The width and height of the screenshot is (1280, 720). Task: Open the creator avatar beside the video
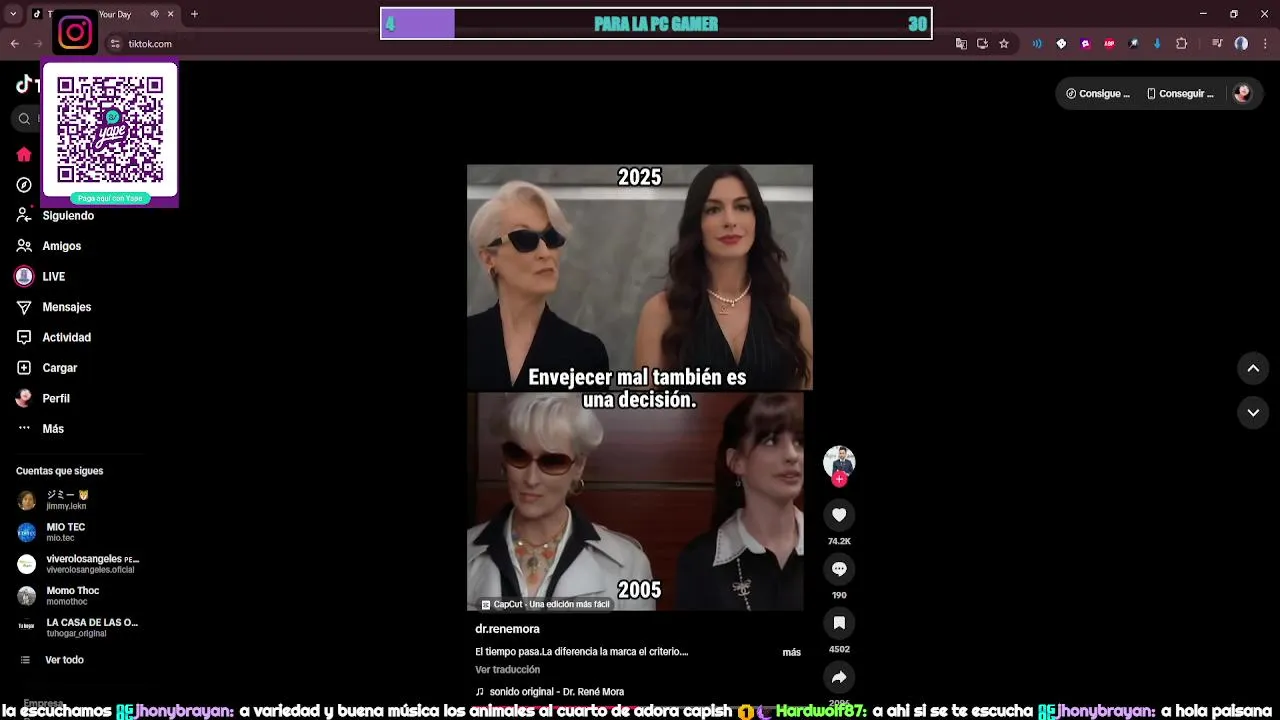[839, 461]
